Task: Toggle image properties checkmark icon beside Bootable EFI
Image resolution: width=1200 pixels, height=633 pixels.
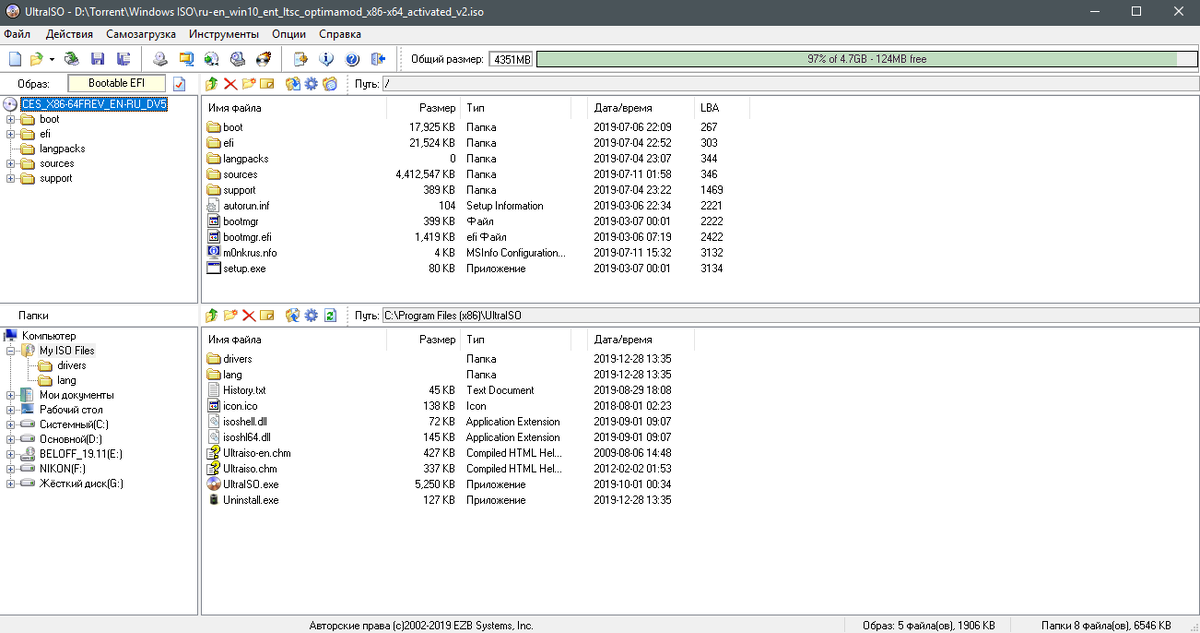Action: point(180,84)
